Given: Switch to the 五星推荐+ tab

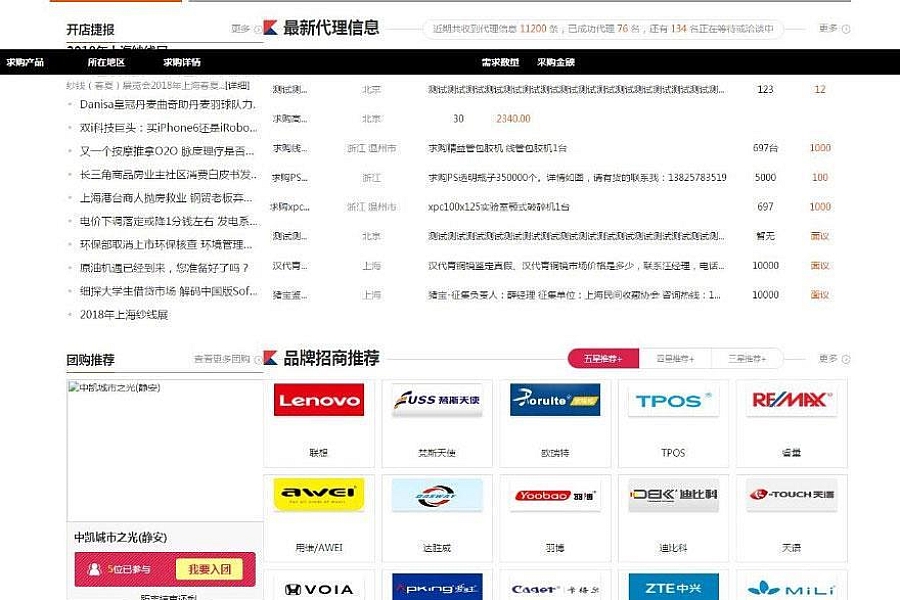Looking at the screenshot, I should pyautogui.click(x=603, y=359).
